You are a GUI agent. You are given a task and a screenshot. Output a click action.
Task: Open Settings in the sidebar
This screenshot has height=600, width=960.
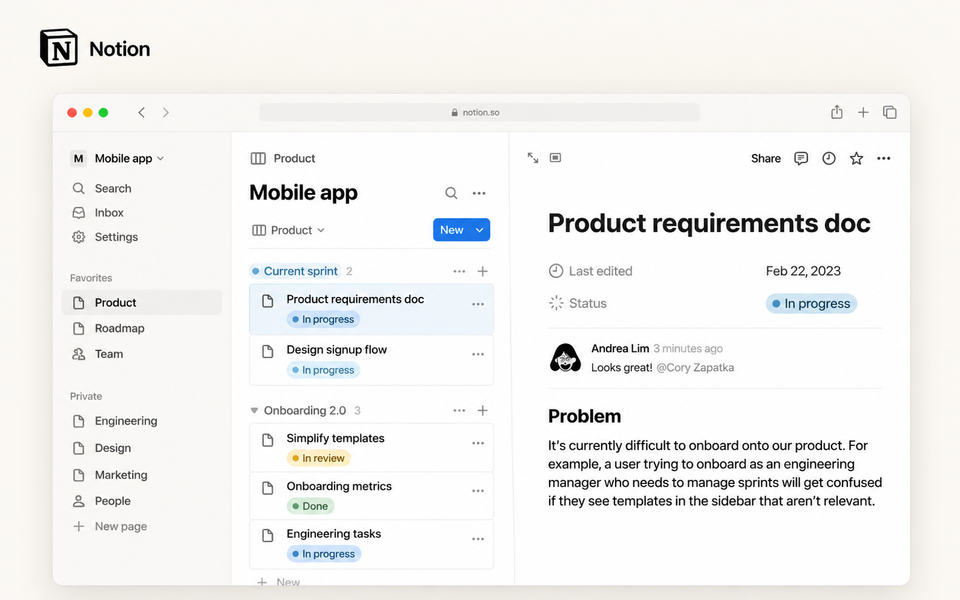click(105, 237)
